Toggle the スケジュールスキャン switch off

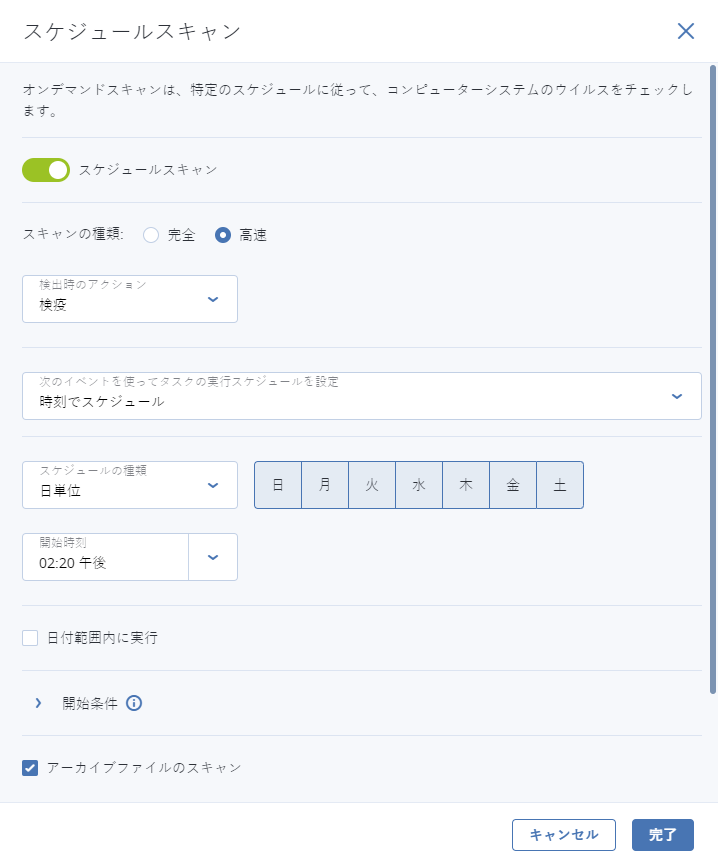[46, 170]
